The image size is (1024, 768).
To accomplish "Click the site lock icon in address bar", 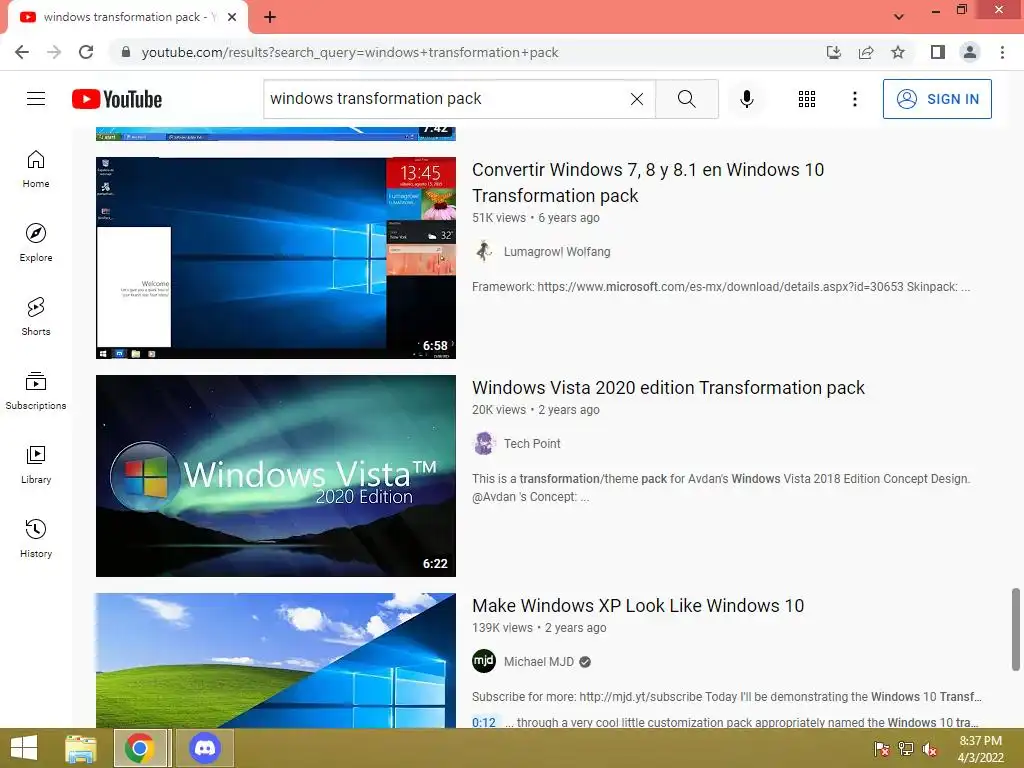I will (x=126, y=52).
